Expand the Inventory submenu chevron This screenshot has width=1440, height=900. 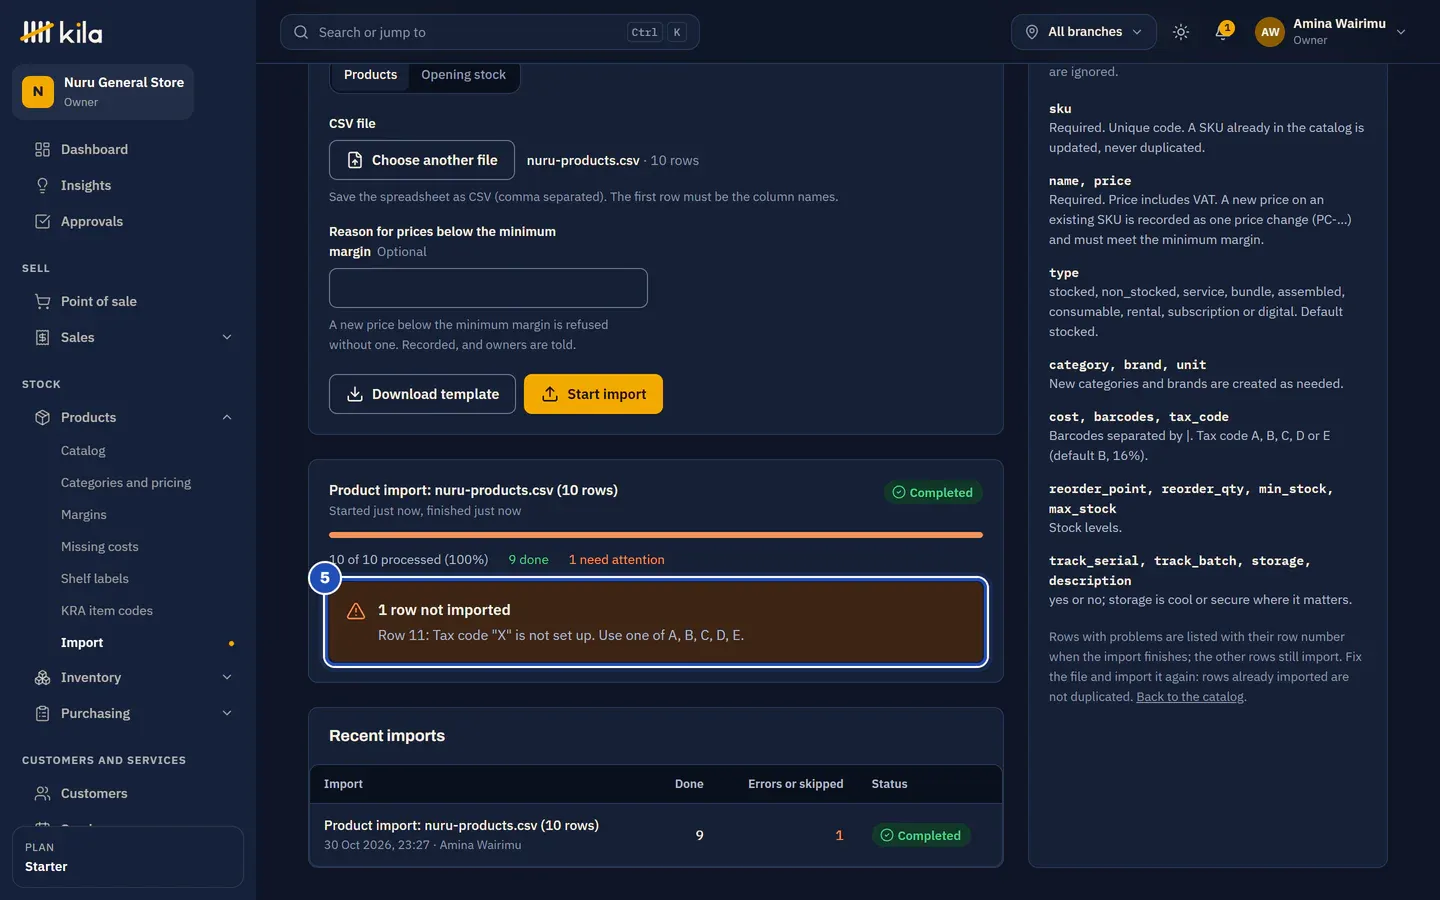point(227,677)
